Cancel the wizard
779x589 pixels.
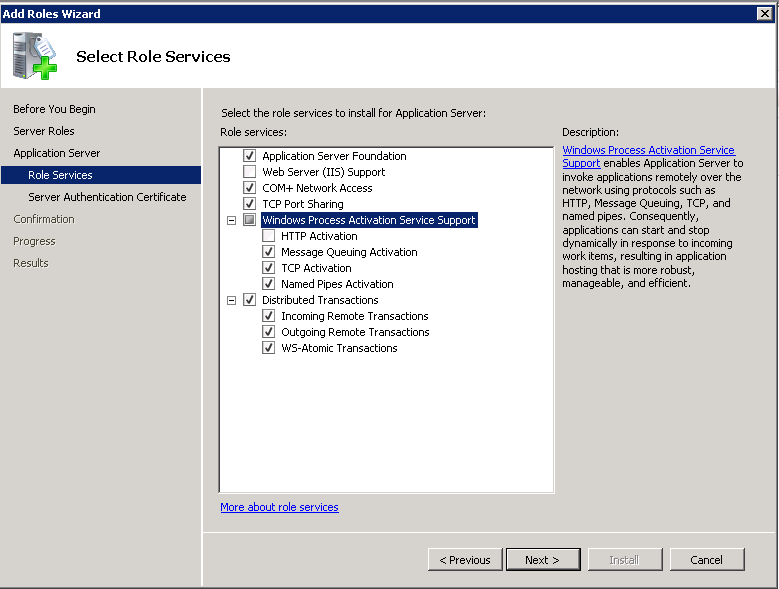(x=707, y=560)
